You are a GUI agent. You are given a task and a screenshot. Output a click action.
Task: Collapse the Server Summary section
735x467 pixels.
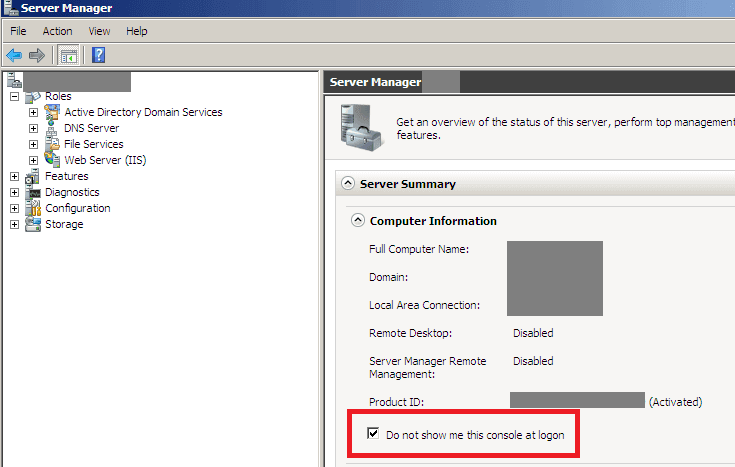348,183
